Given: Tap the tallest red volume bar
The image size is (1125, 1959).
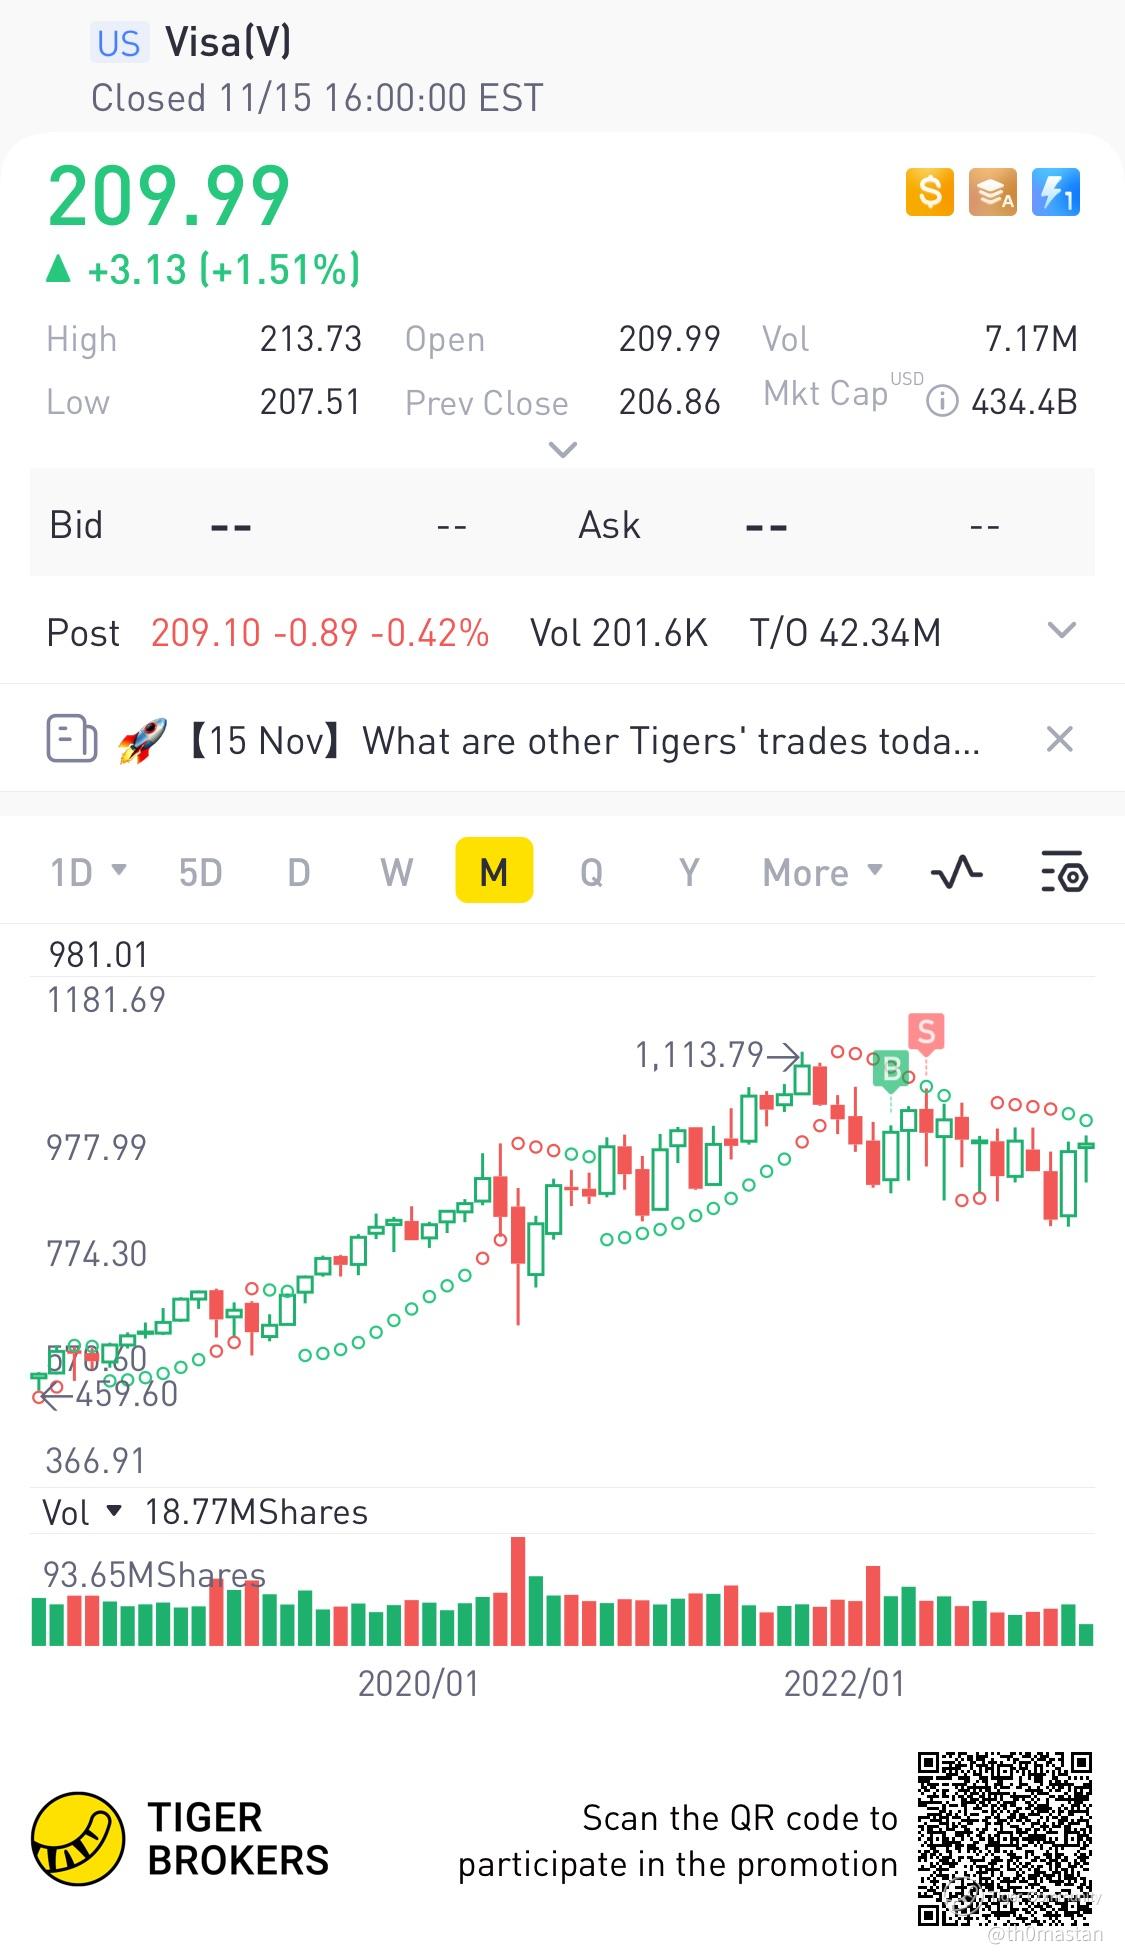Looking at the screenshot, I should (518, 1591).
